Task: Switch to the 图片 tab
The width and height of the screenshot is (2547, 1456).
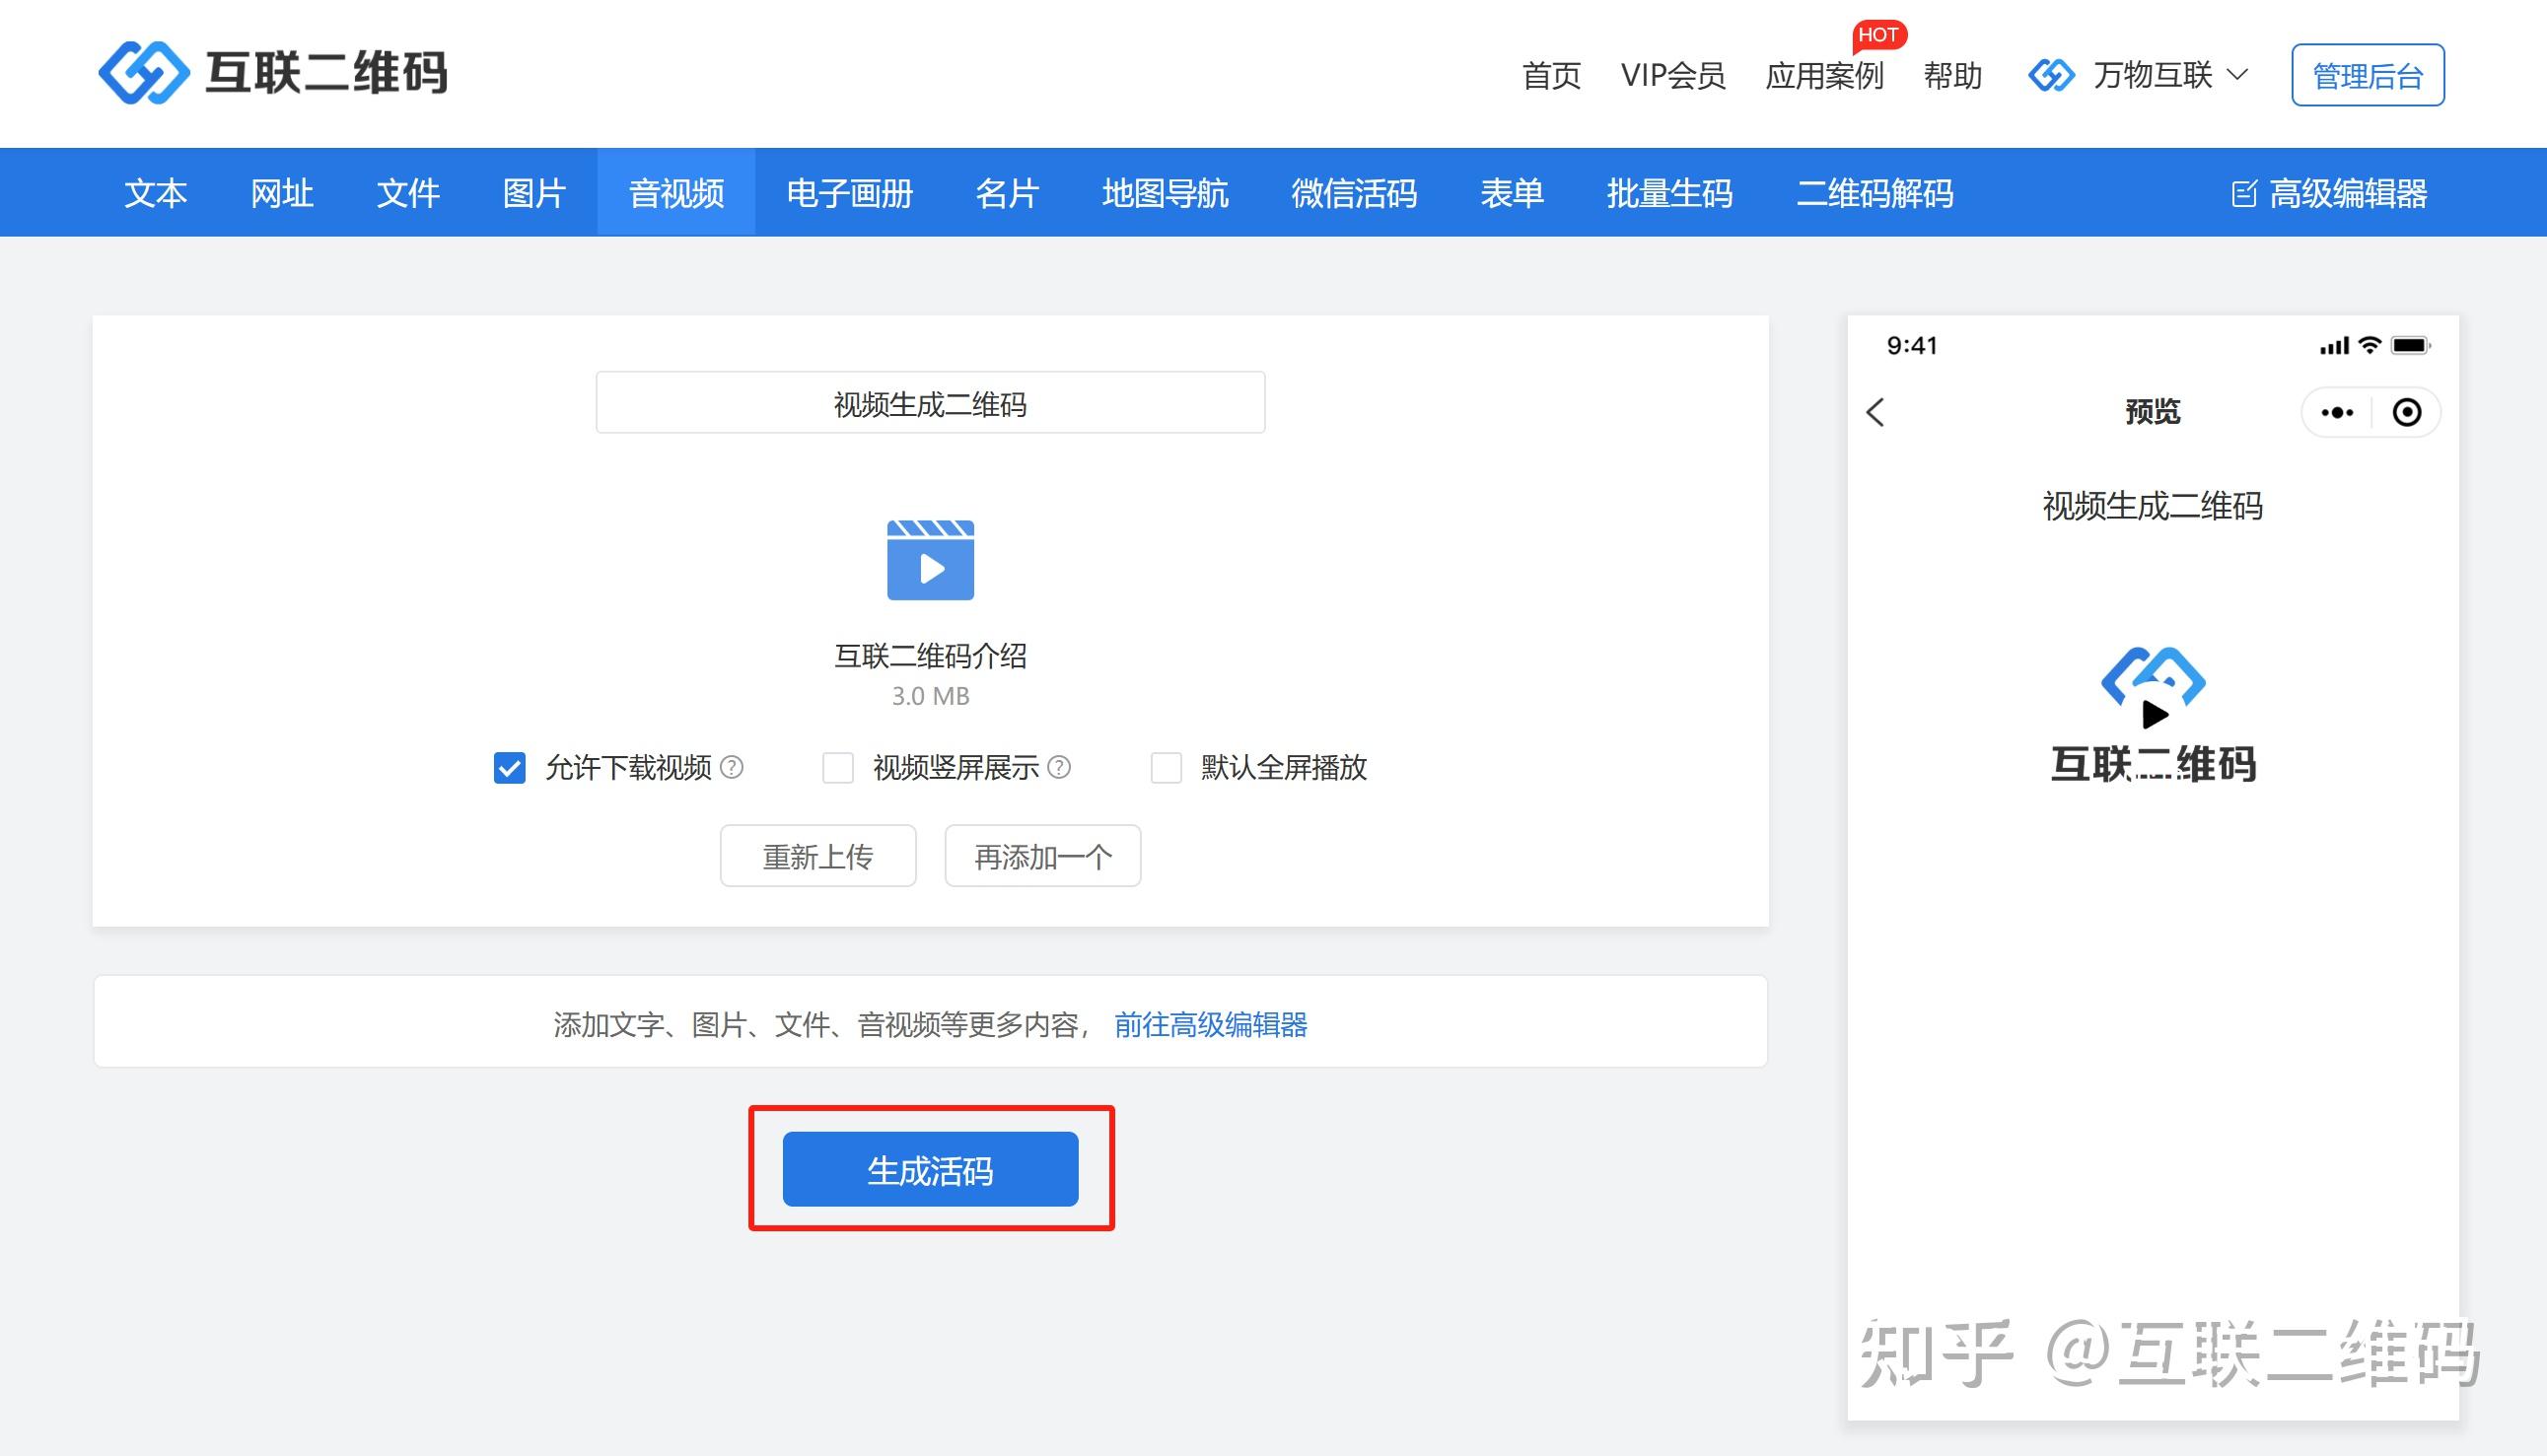Action: [534, 193]
